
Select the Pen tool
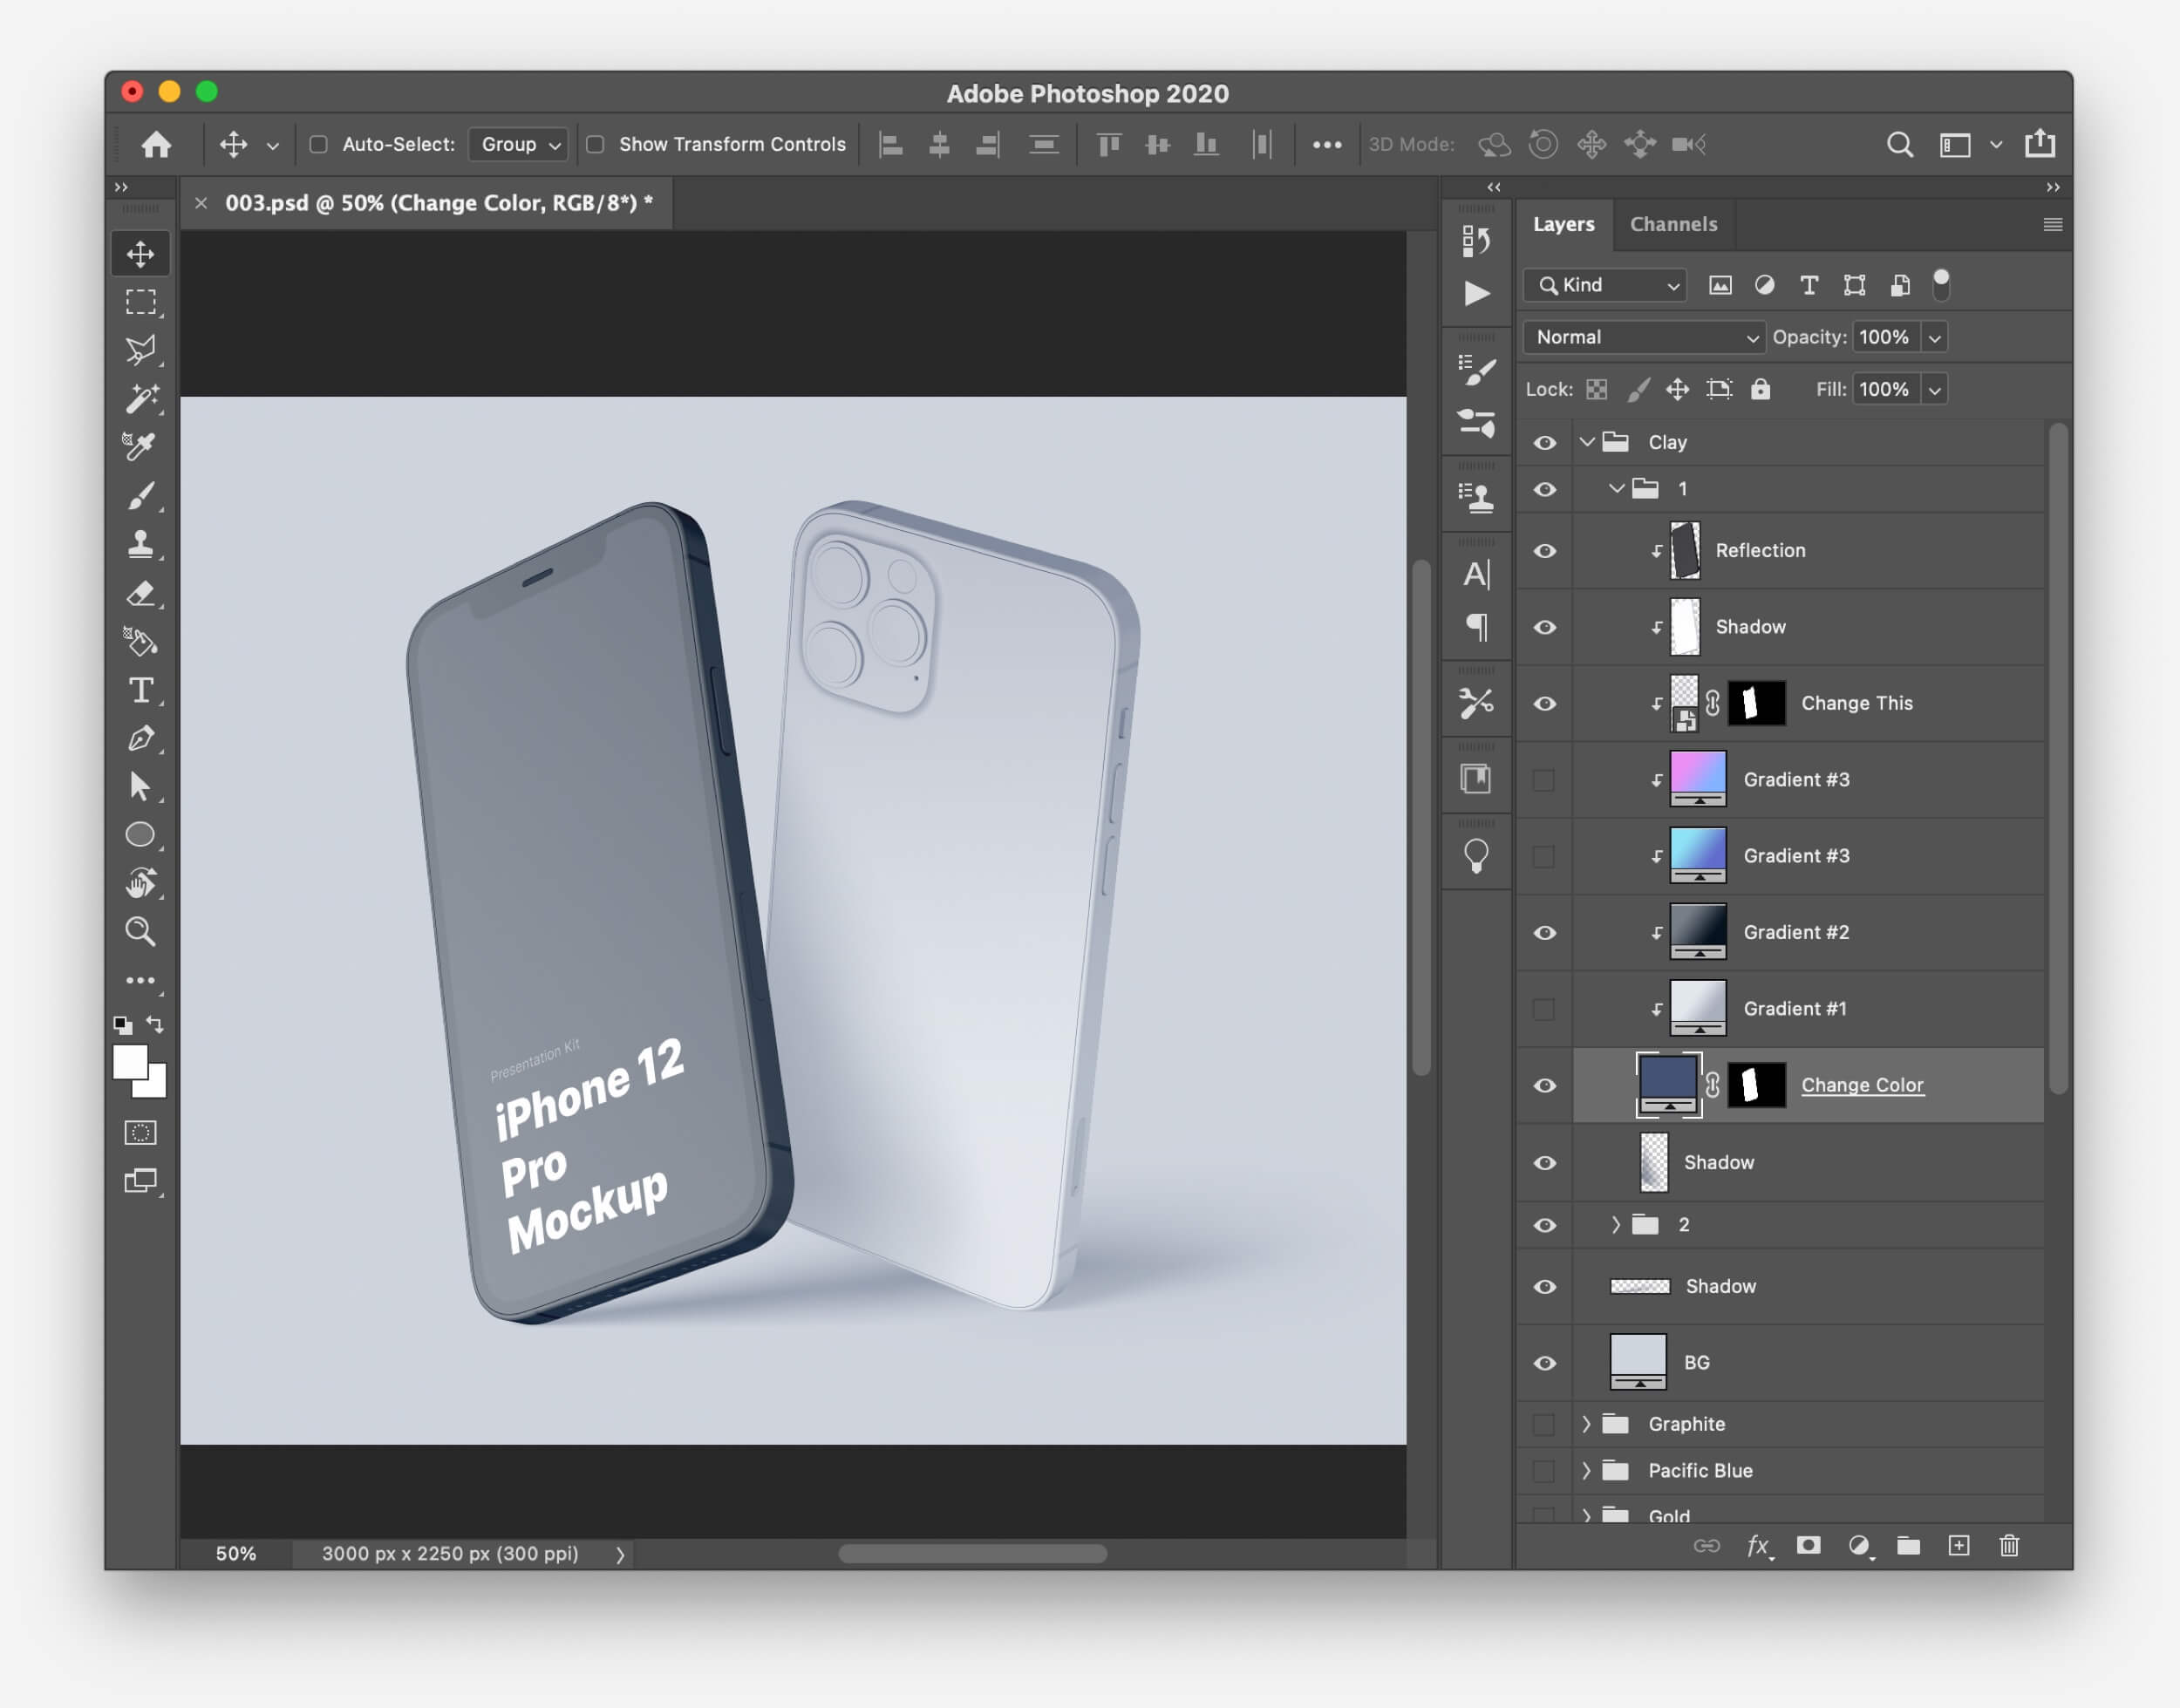(140, 738)
